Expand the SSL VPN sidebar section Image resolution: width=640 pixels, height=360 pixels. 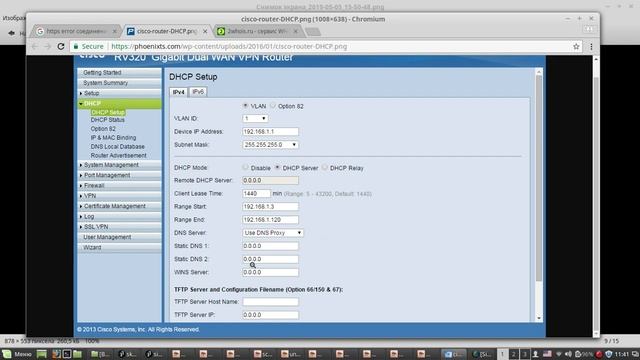coord(120,227)
